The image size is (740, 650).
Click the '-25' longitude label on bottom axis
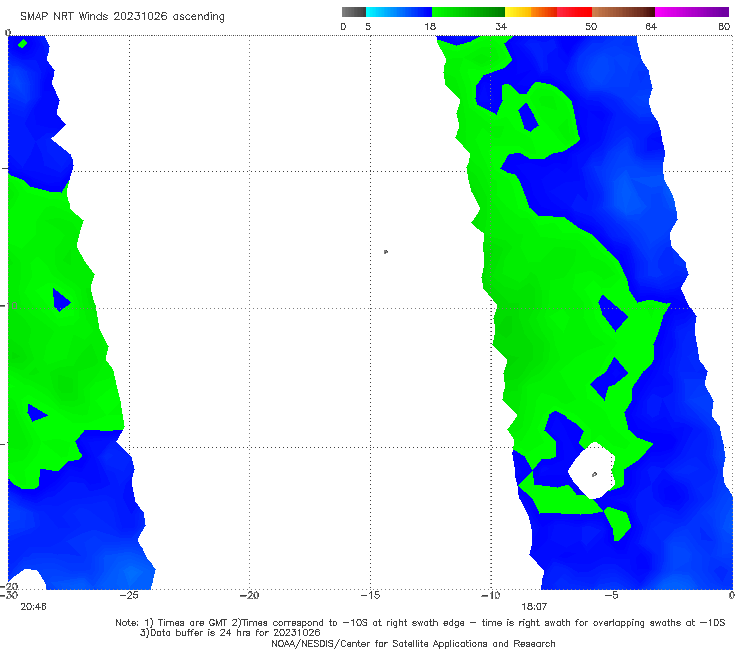[x=129, y=595]
